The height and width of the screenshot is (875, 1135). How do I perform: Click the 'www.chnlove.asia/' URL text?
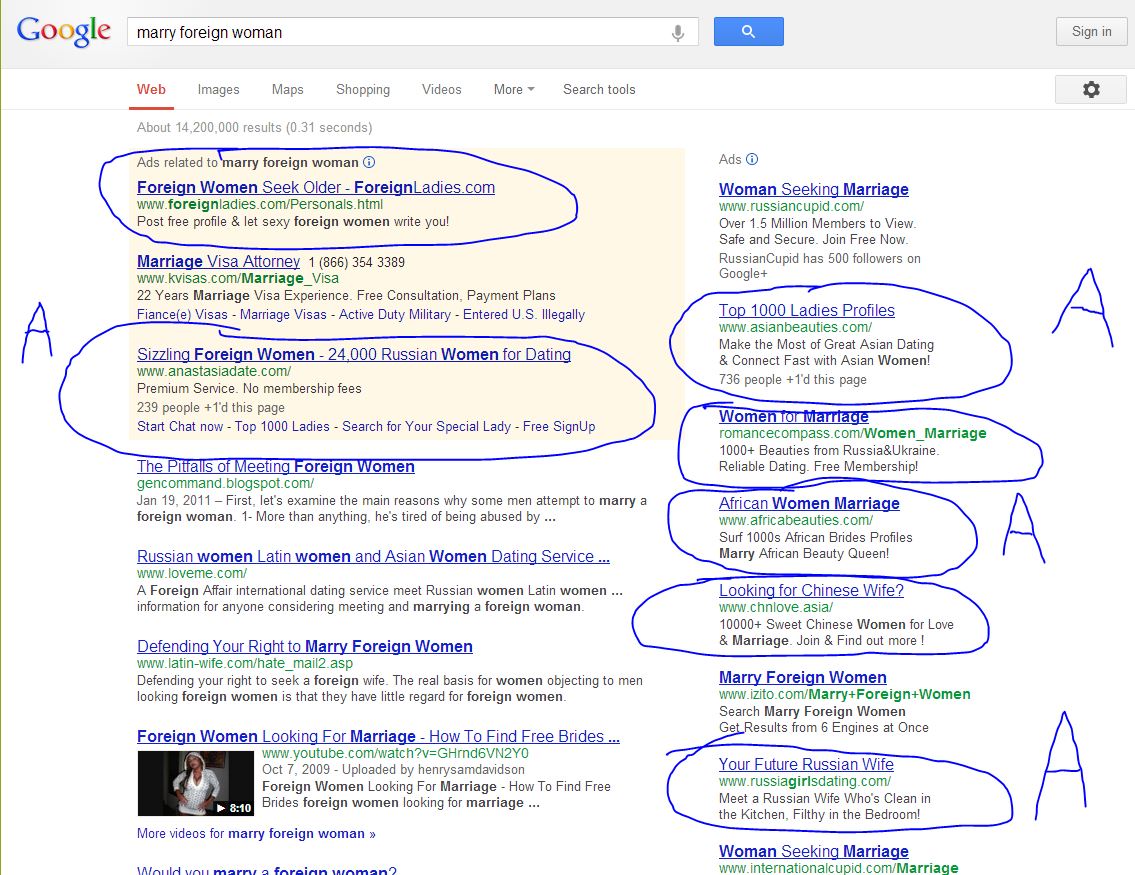776,607
